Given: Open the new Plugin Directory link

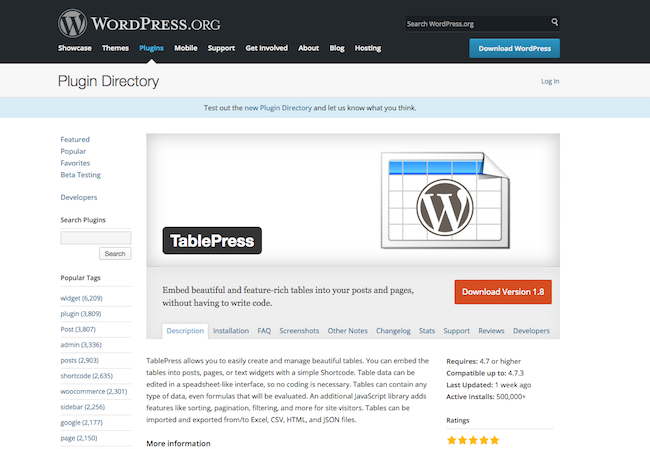Looking at the screenshot, I should [278, 108].
